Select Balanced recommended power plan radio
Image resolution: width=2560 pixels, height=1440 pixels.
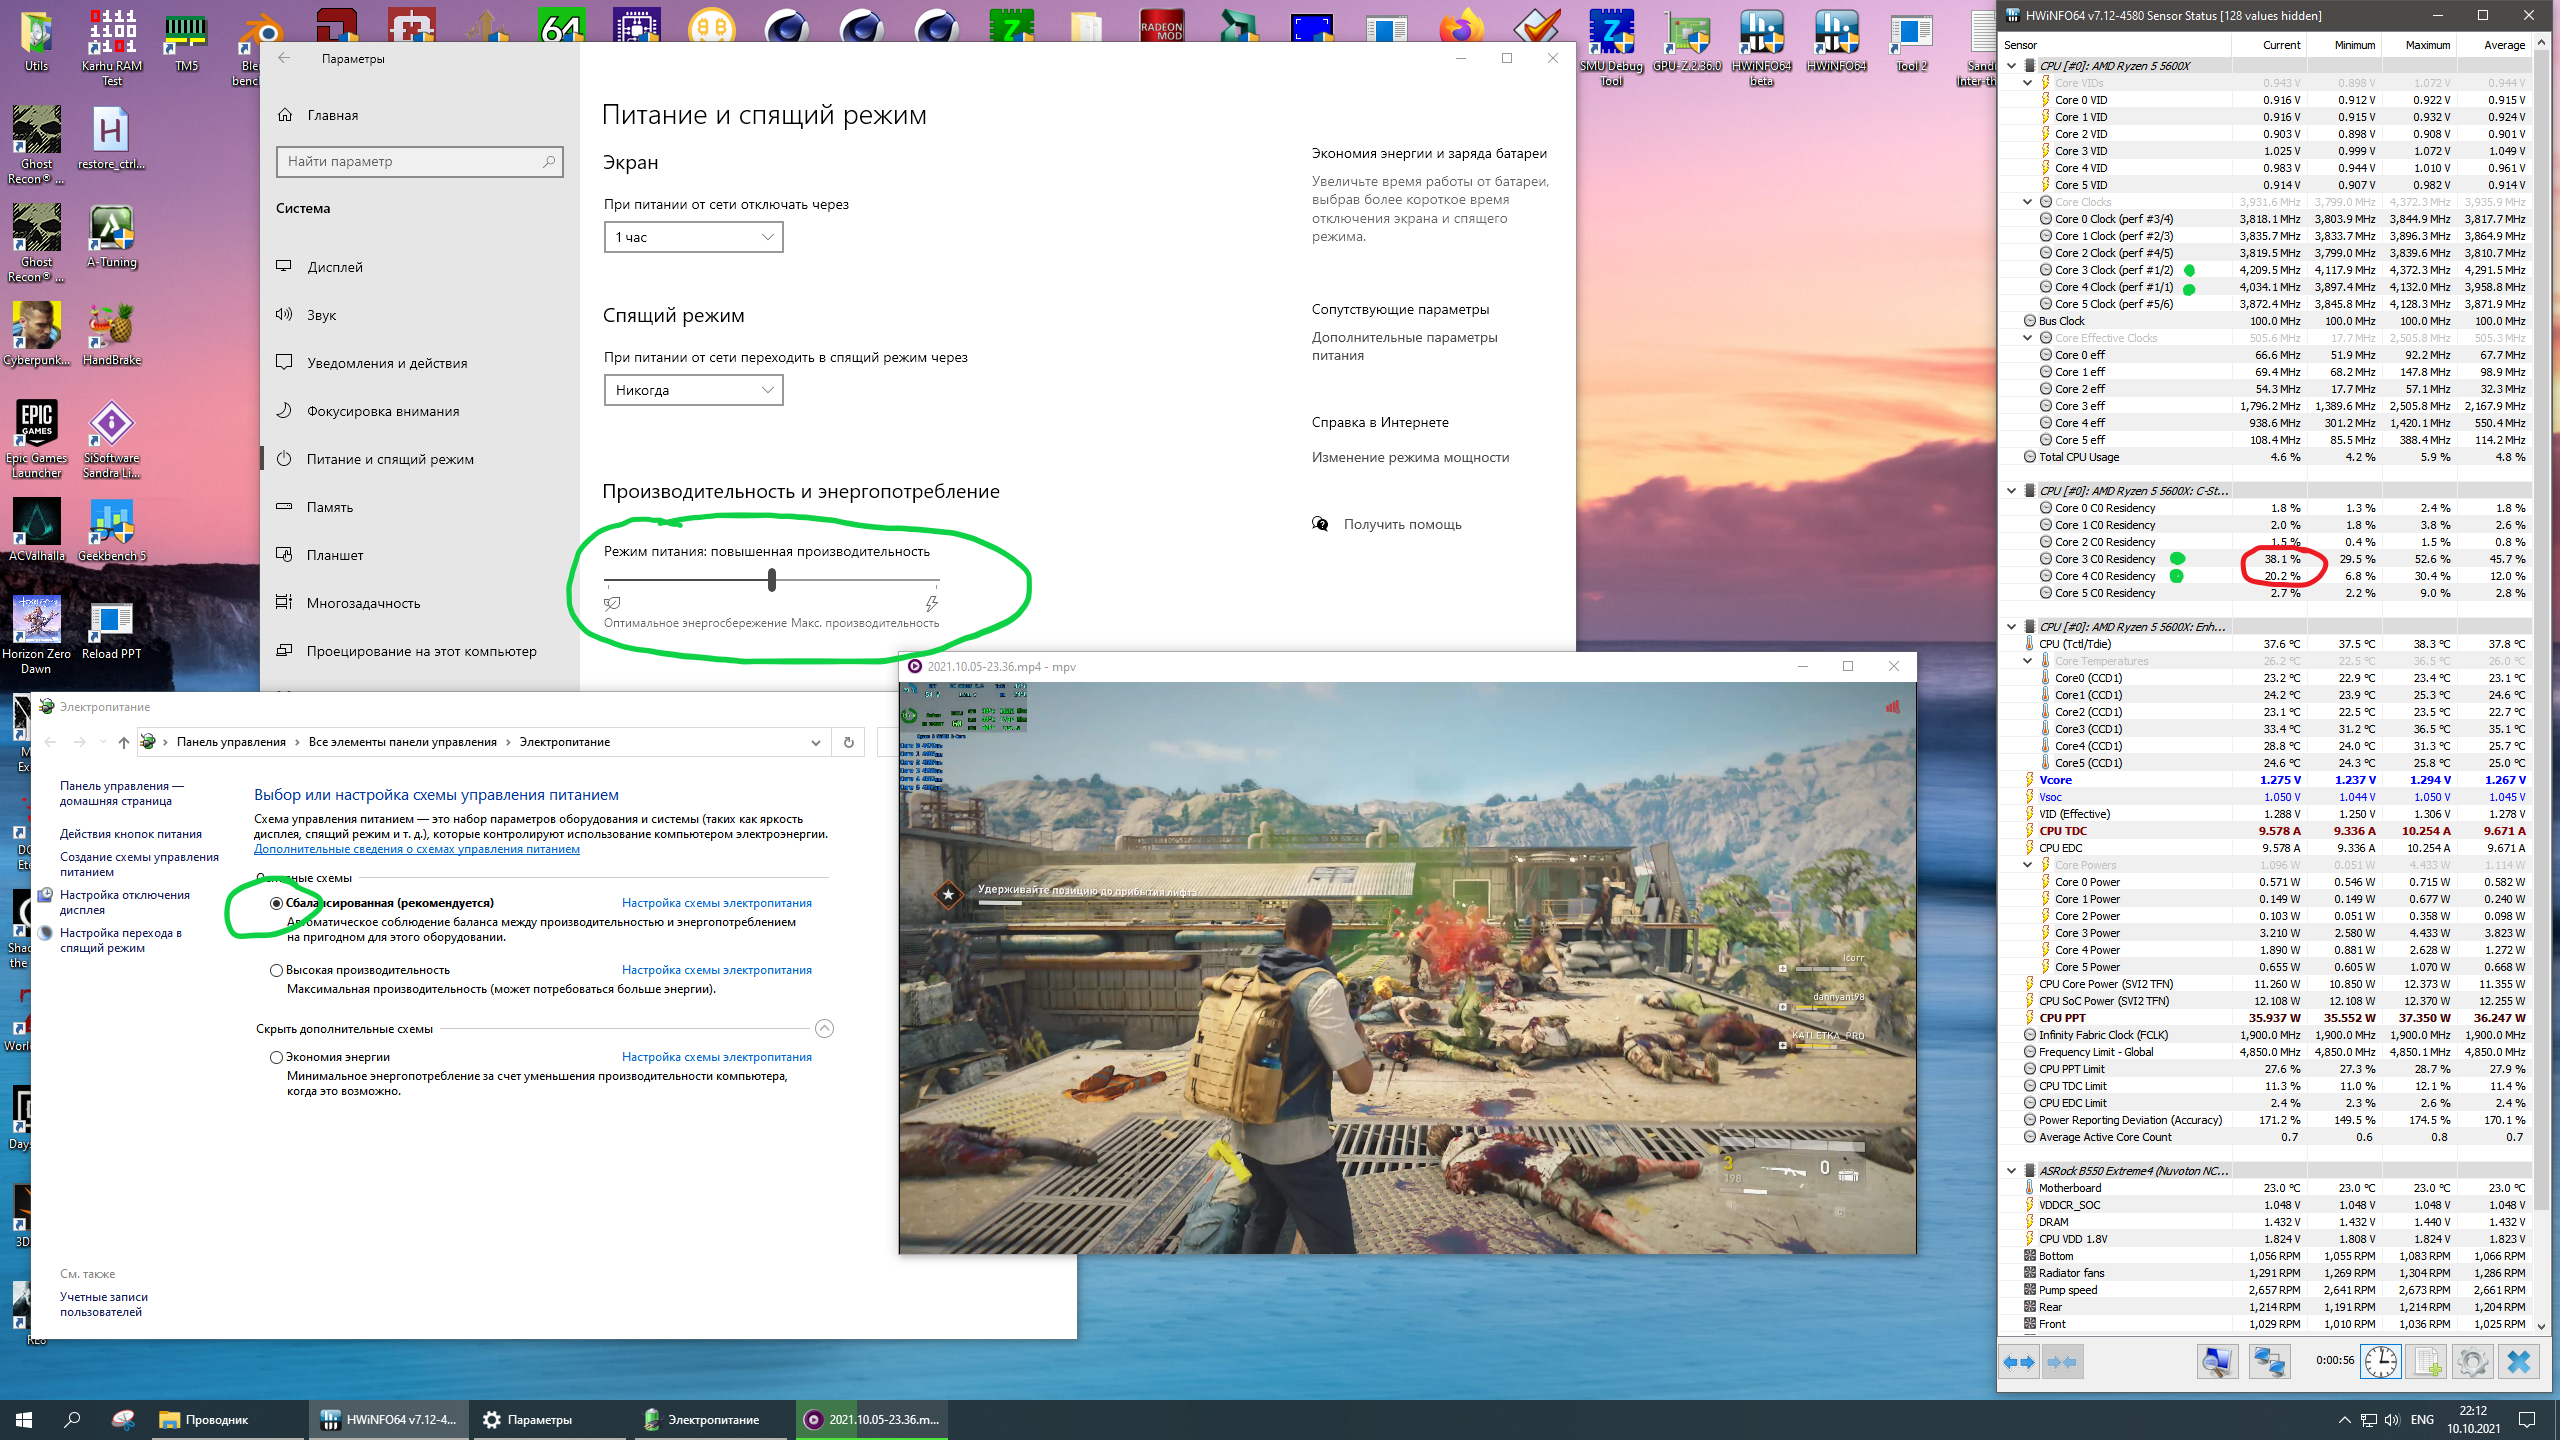pyautogui.click(x=276, y=903)
